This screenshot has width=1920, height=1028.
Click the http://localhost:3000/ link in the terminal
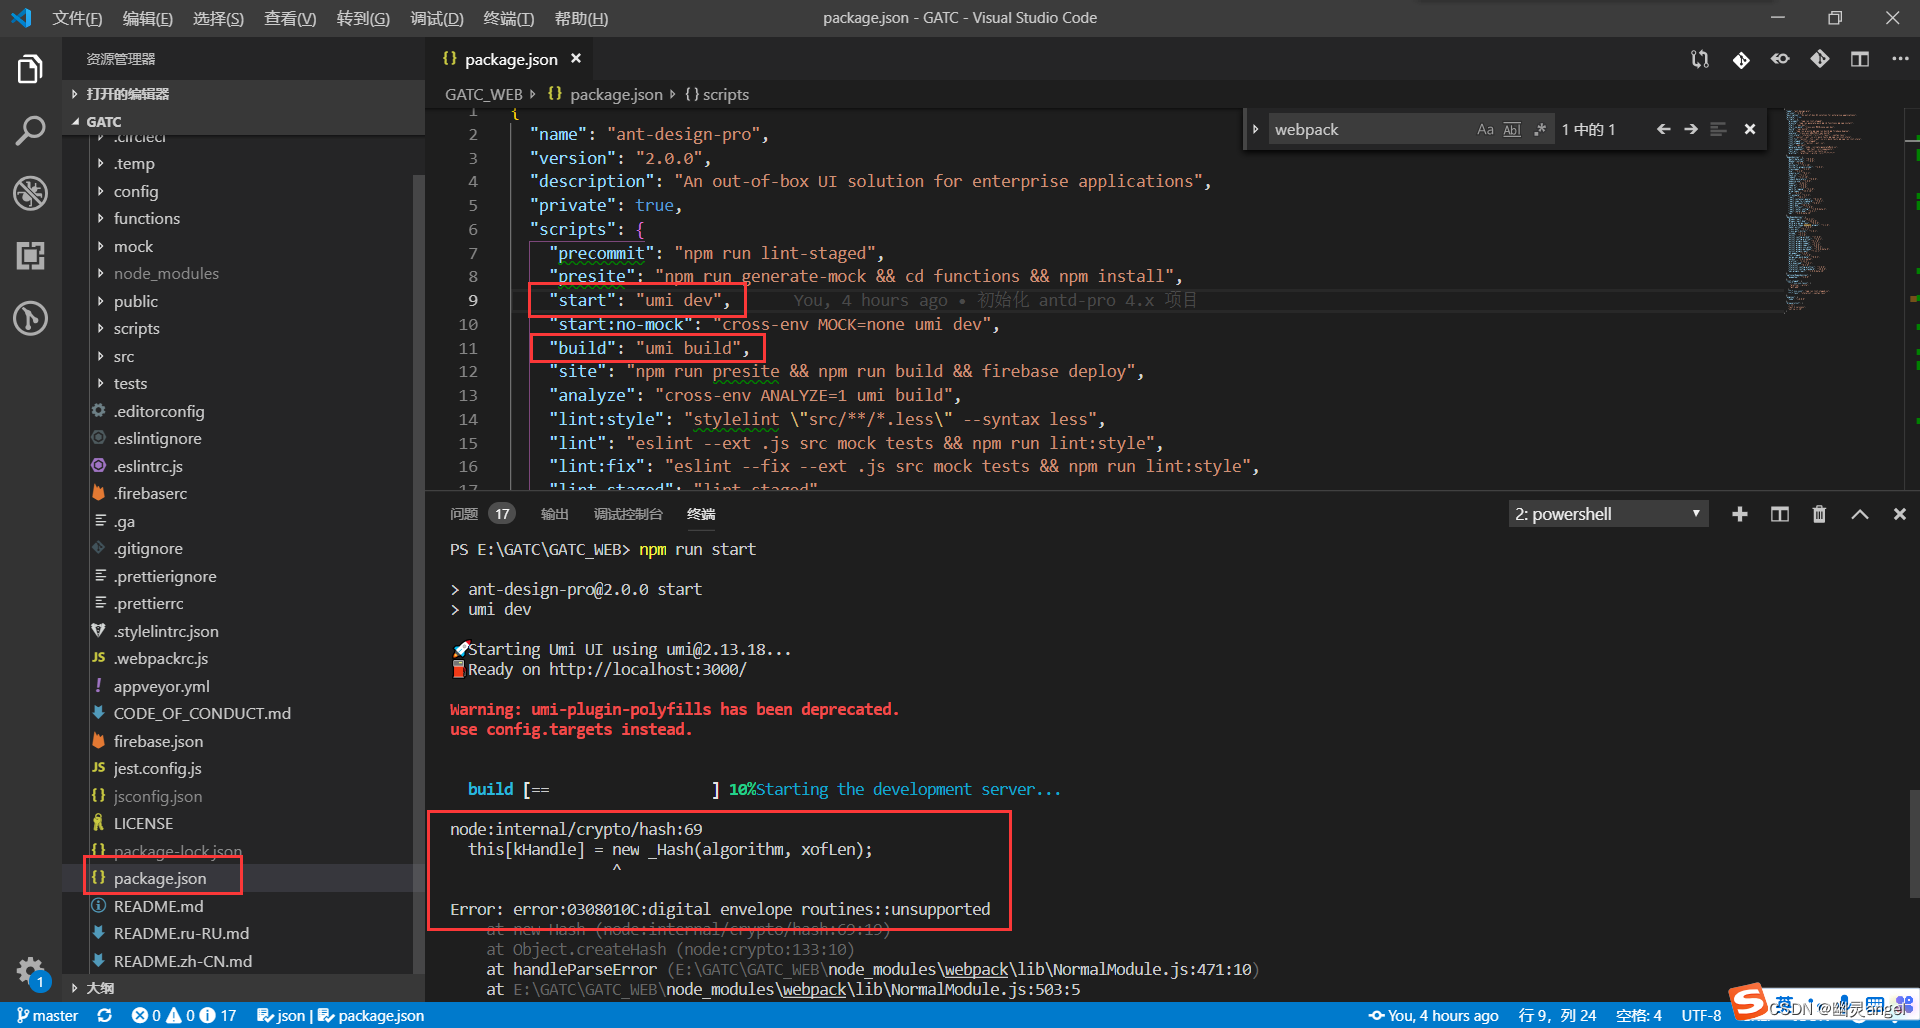[x=648, y=669]
